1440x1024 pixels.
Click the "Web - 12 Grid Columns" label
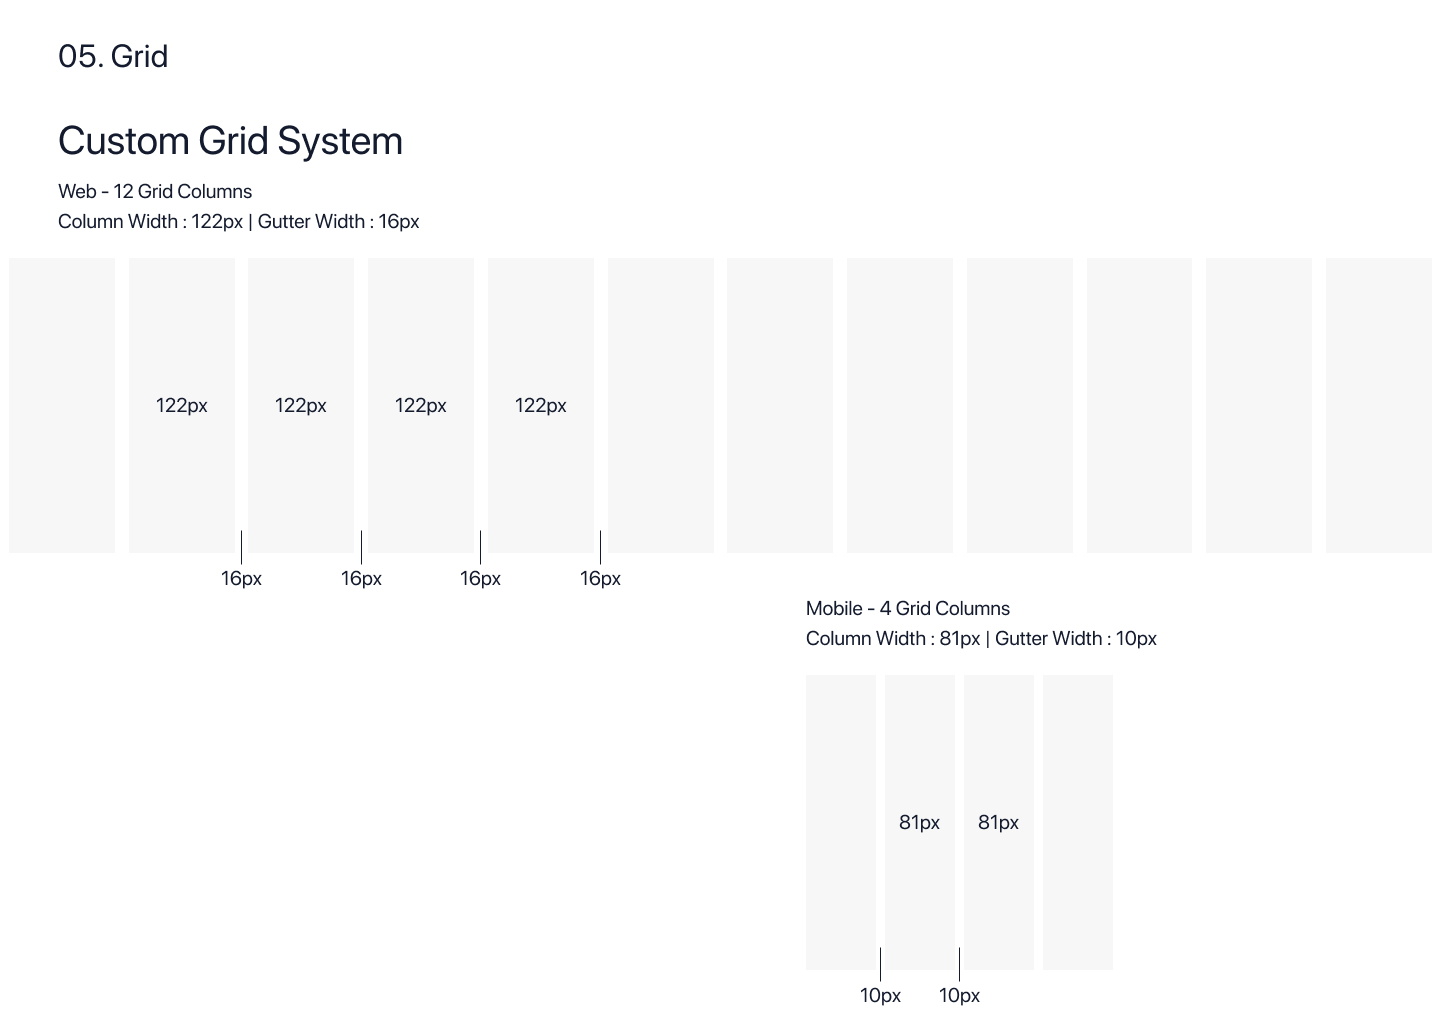click(155, 191)
